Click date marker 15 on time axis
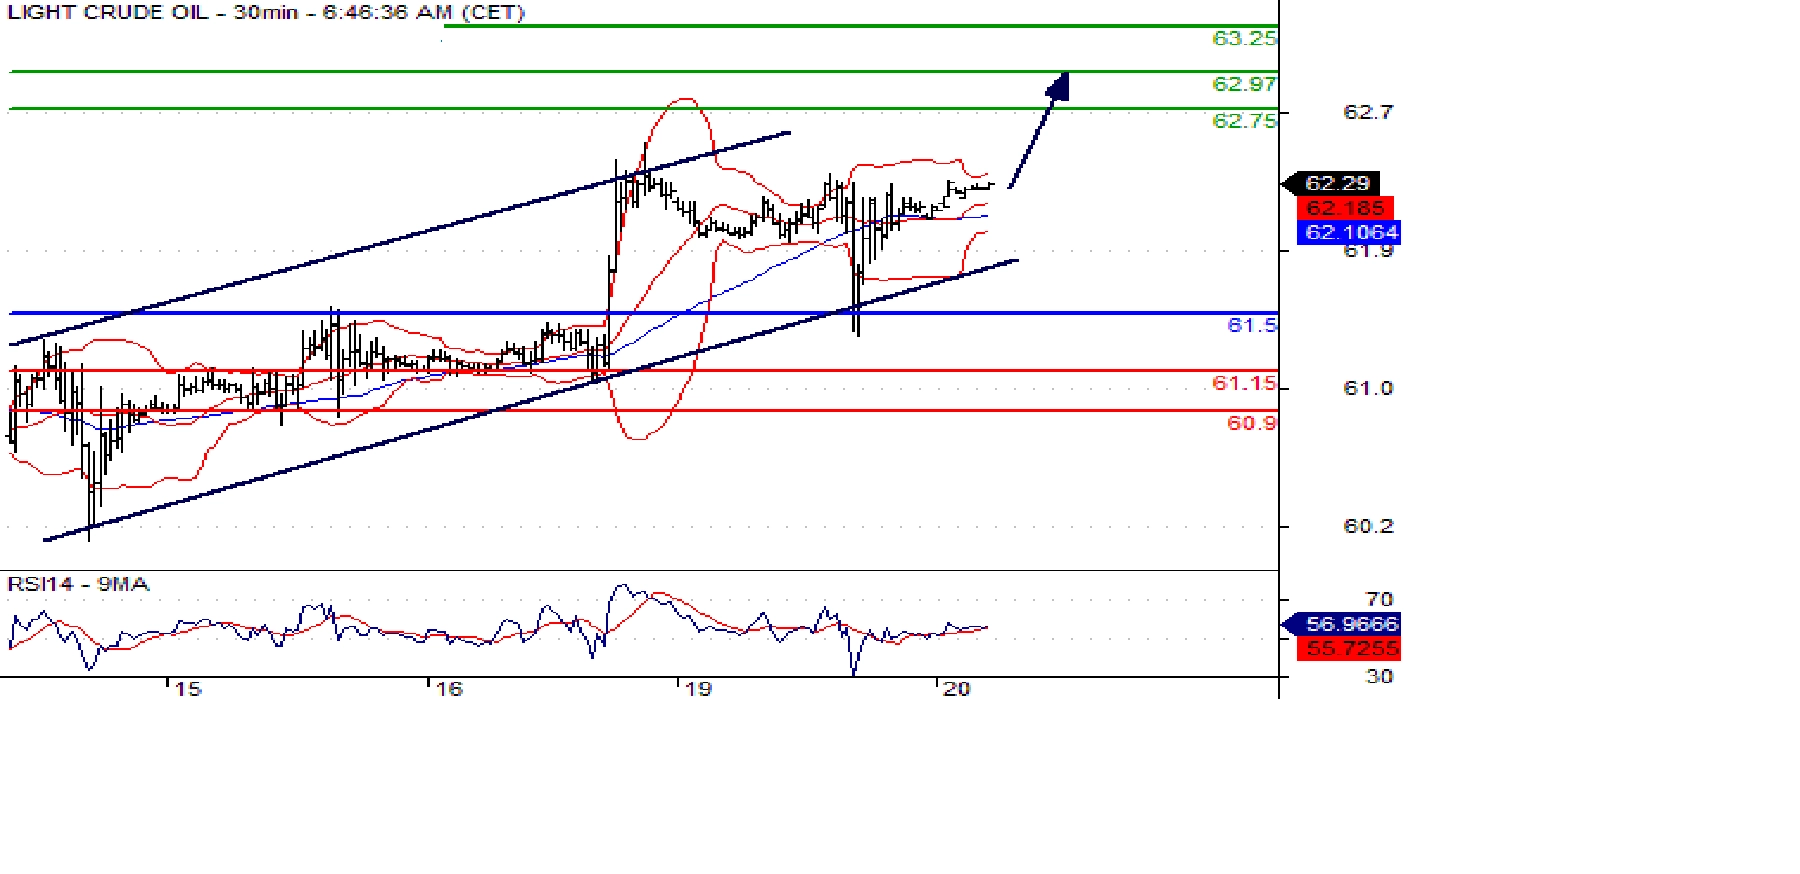Viewport: 1800px width, 874px height. pos(187,689)
